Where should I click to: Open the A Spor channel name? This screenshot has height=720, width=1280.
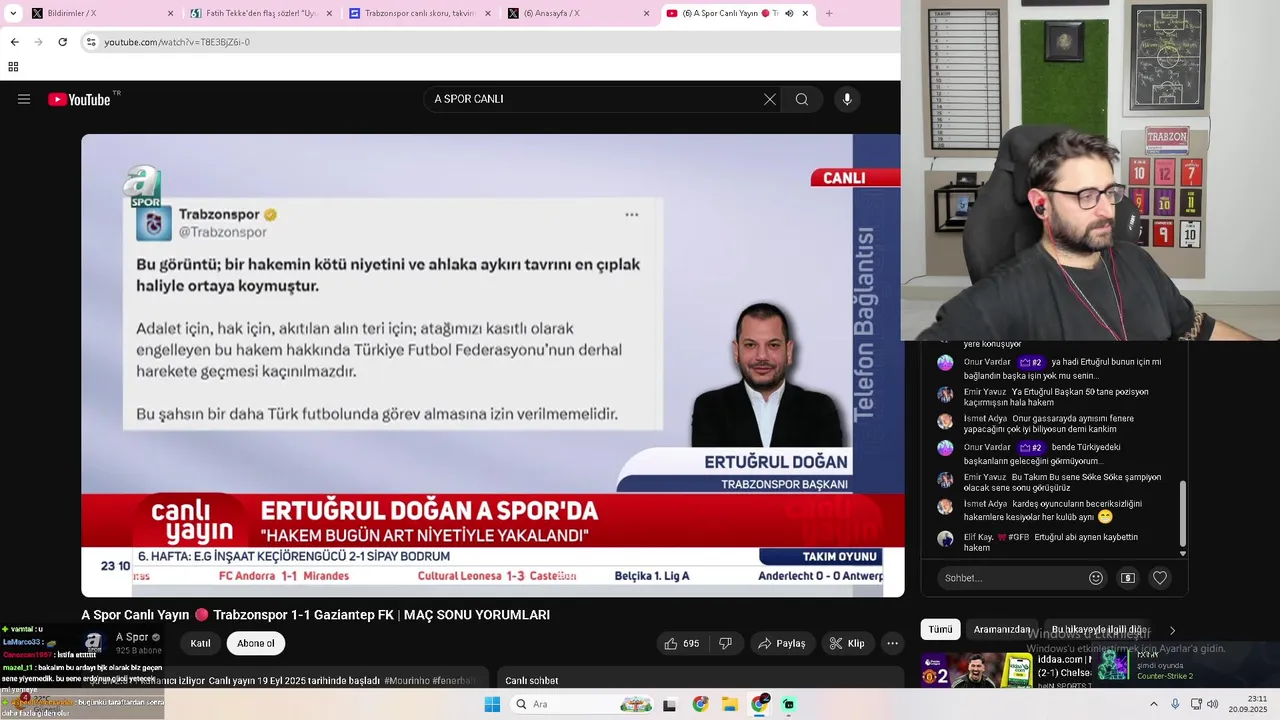pyautogui.click(x=132, y=637)
